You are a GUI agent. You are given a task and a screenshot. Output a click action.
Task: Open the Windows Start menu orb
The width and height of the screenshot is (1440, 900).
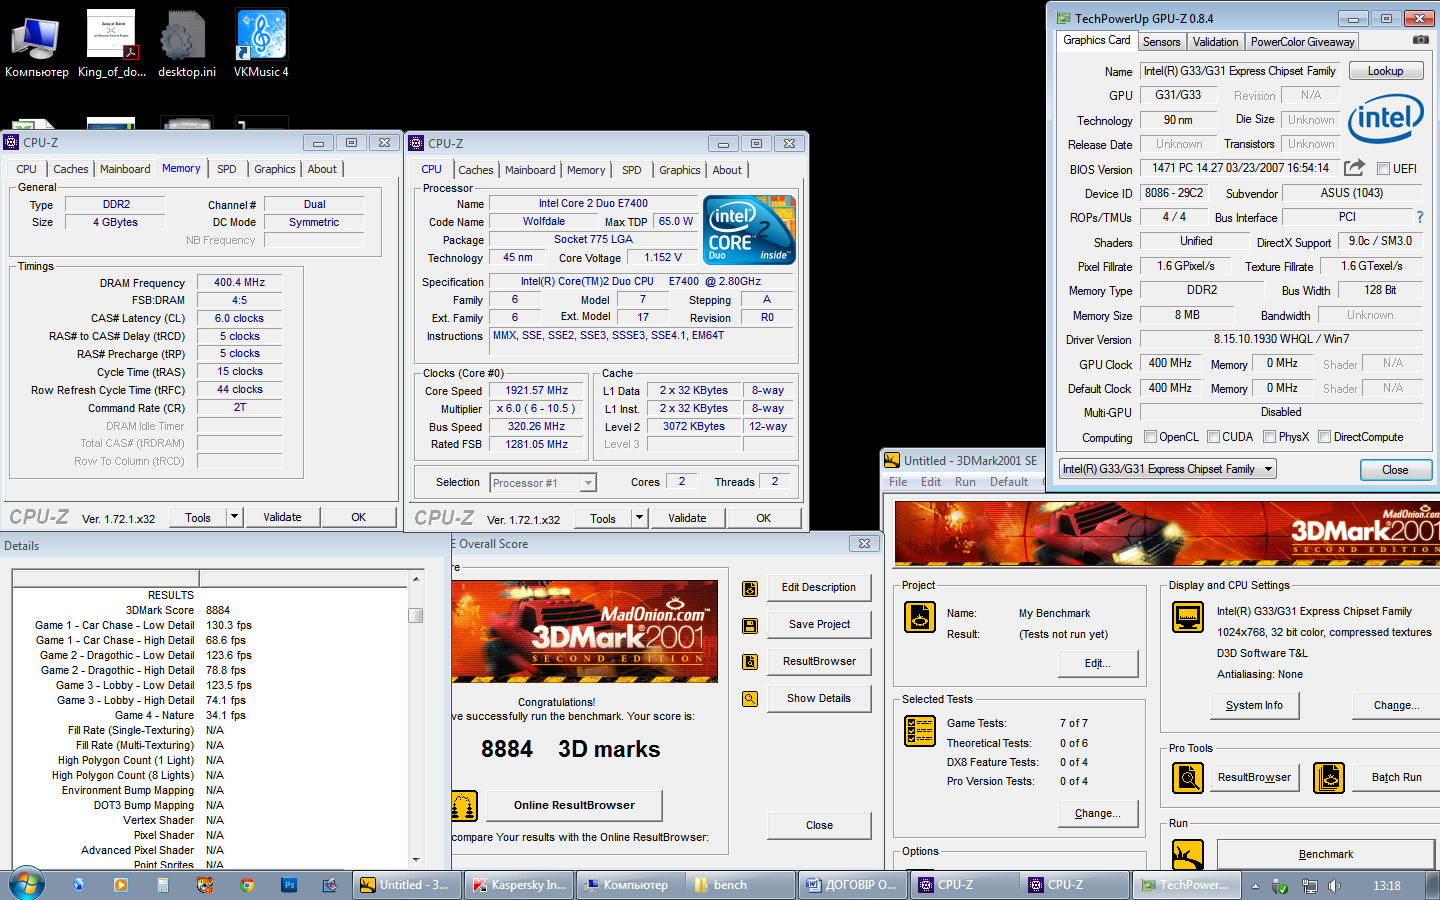click(x=26, y=885)
